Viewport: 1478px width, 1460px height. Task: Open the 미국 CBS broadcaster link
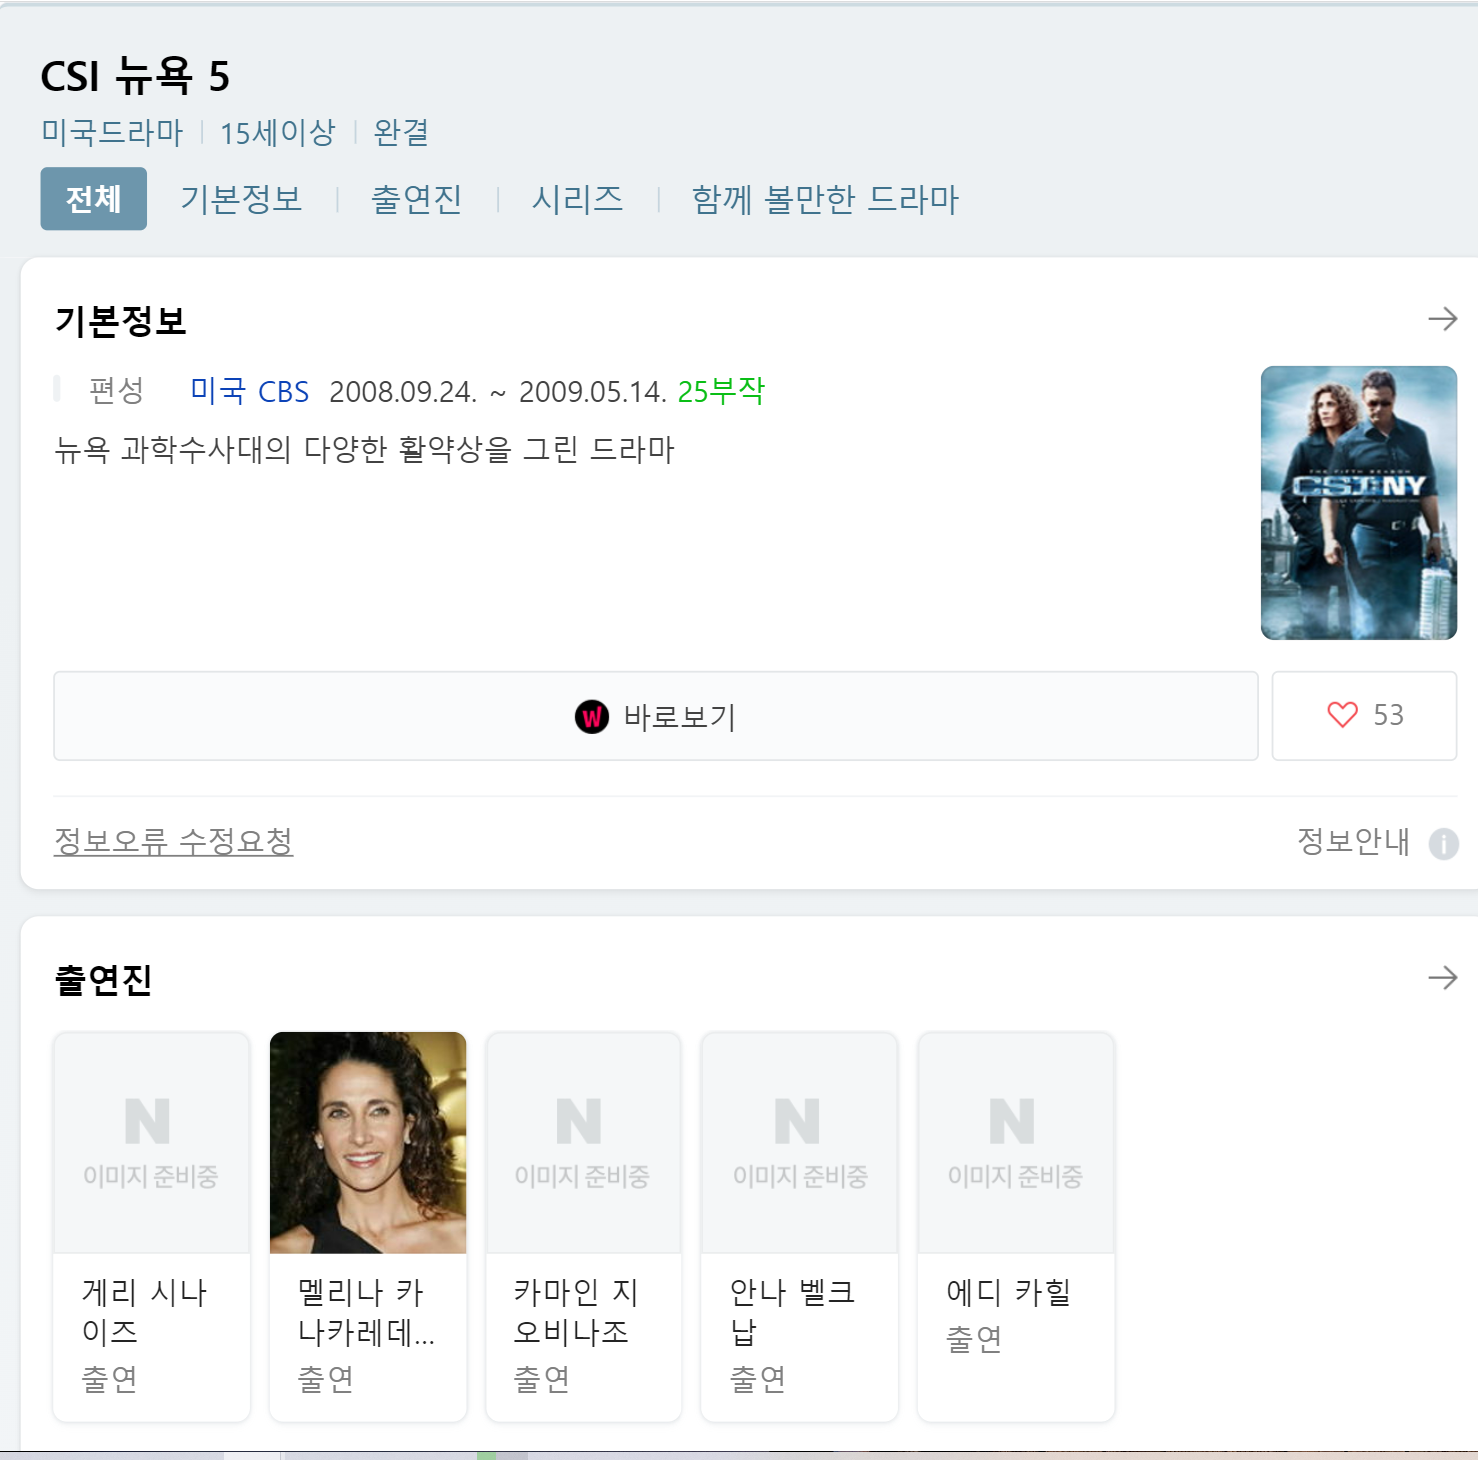pyautogui.click(x=250, y=391)
